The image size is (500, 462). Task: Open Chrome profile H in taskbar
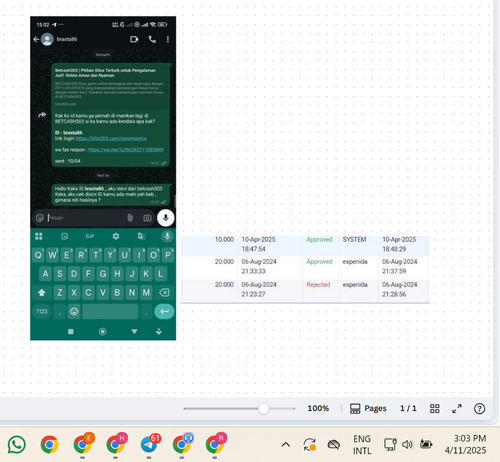116,444
